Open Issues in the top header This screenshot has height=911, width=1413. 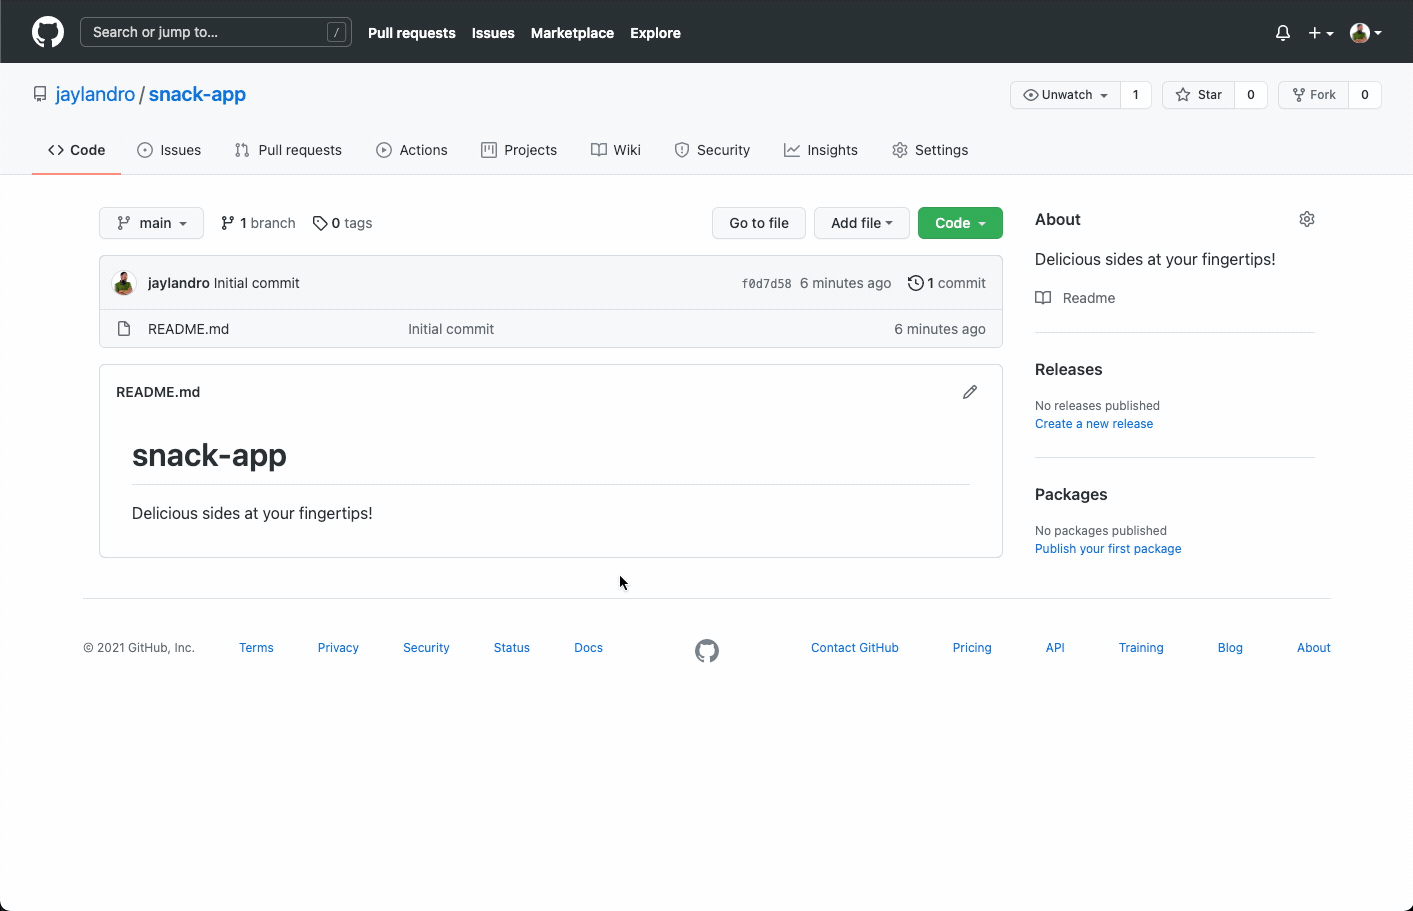pyautogui.click(x=493, y=33)
